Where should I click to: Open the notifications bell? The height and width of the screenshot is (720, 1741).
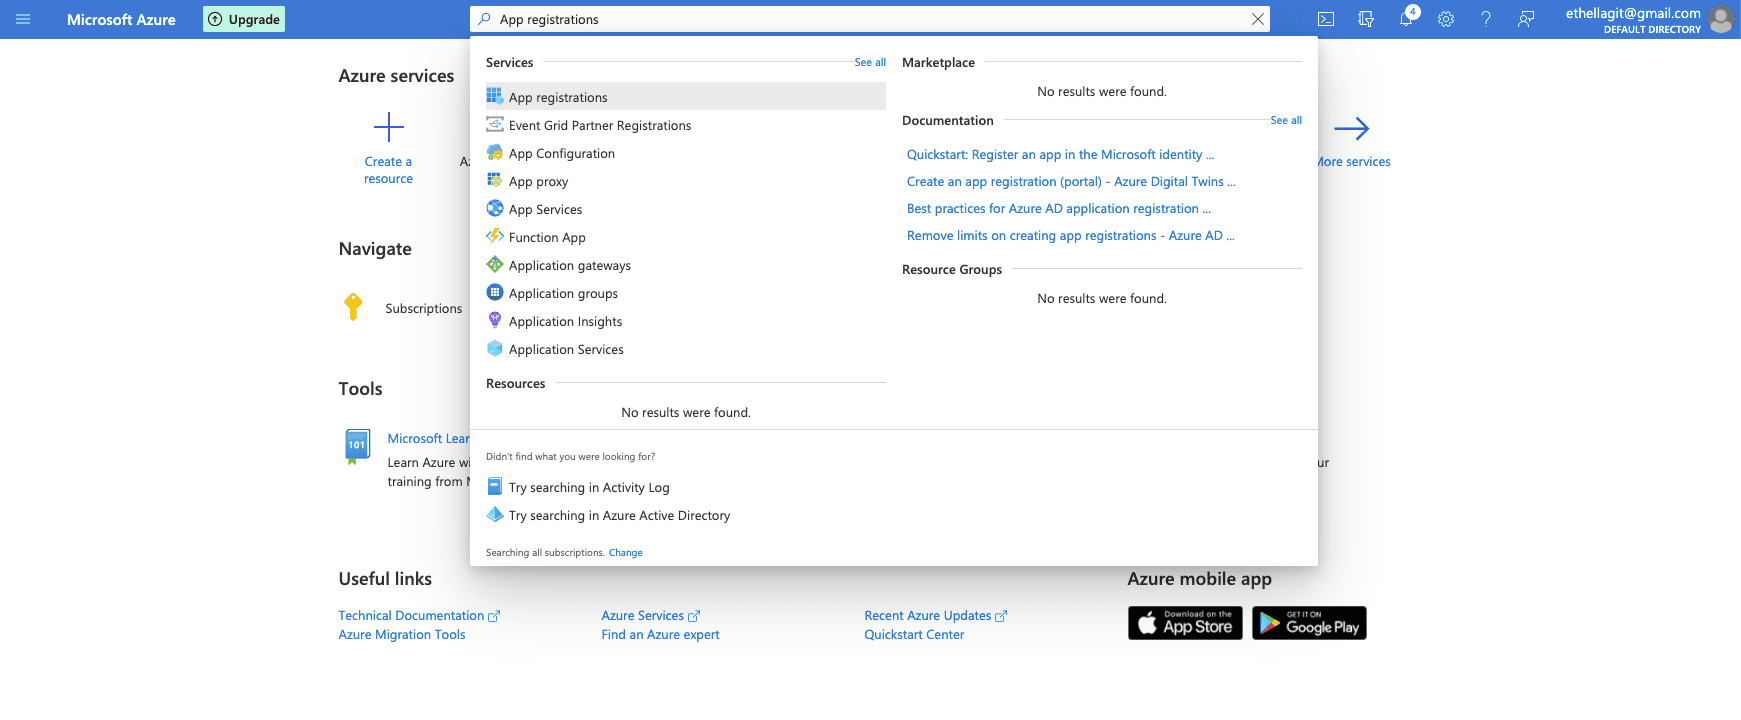(1406, 19)
